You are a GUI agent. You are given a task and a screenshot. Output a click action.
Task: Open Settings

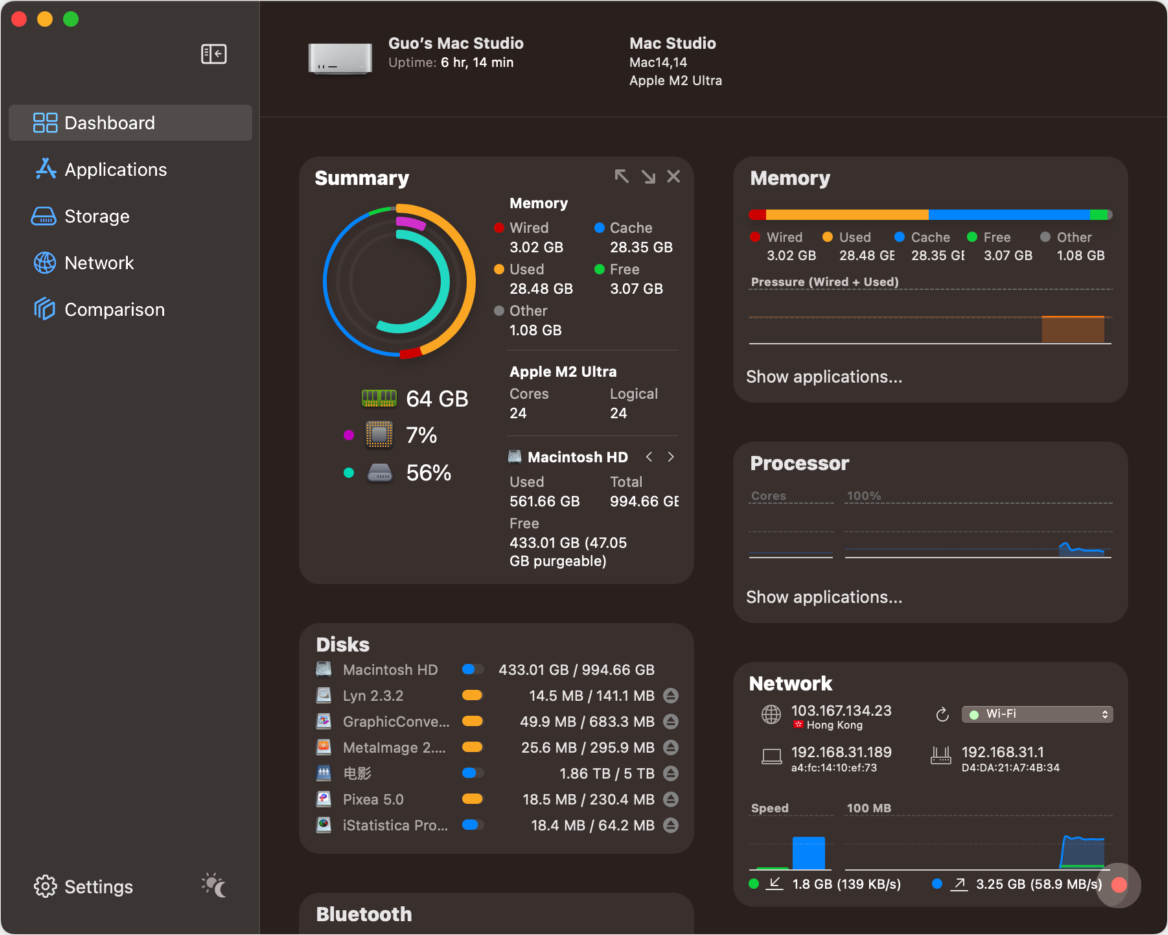point(83,887)
